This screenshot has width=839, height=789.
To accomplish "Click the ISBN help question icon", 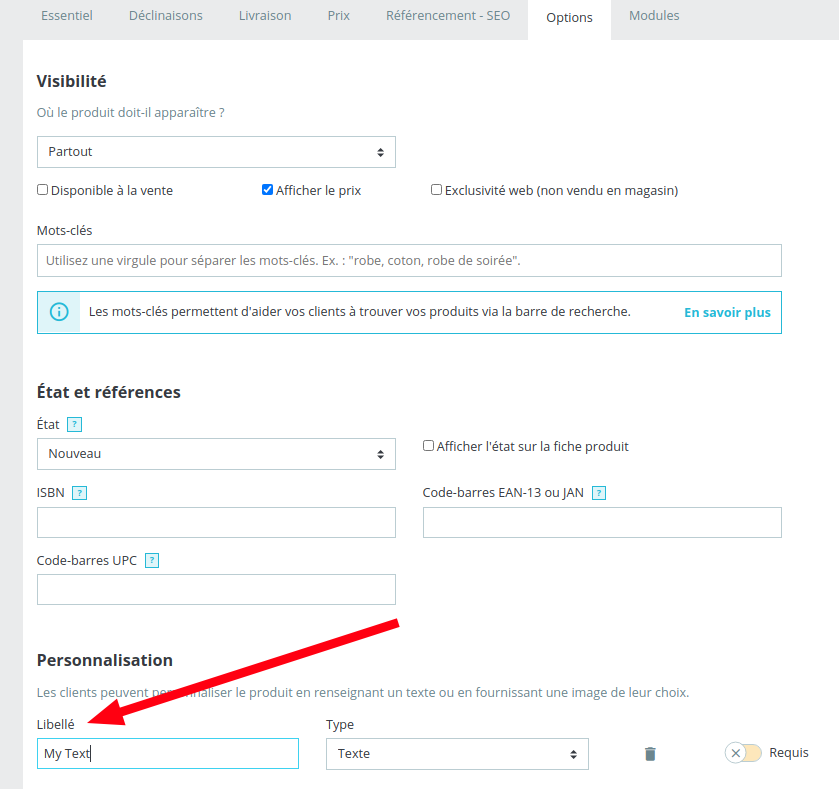I will [x=80, y=493].
